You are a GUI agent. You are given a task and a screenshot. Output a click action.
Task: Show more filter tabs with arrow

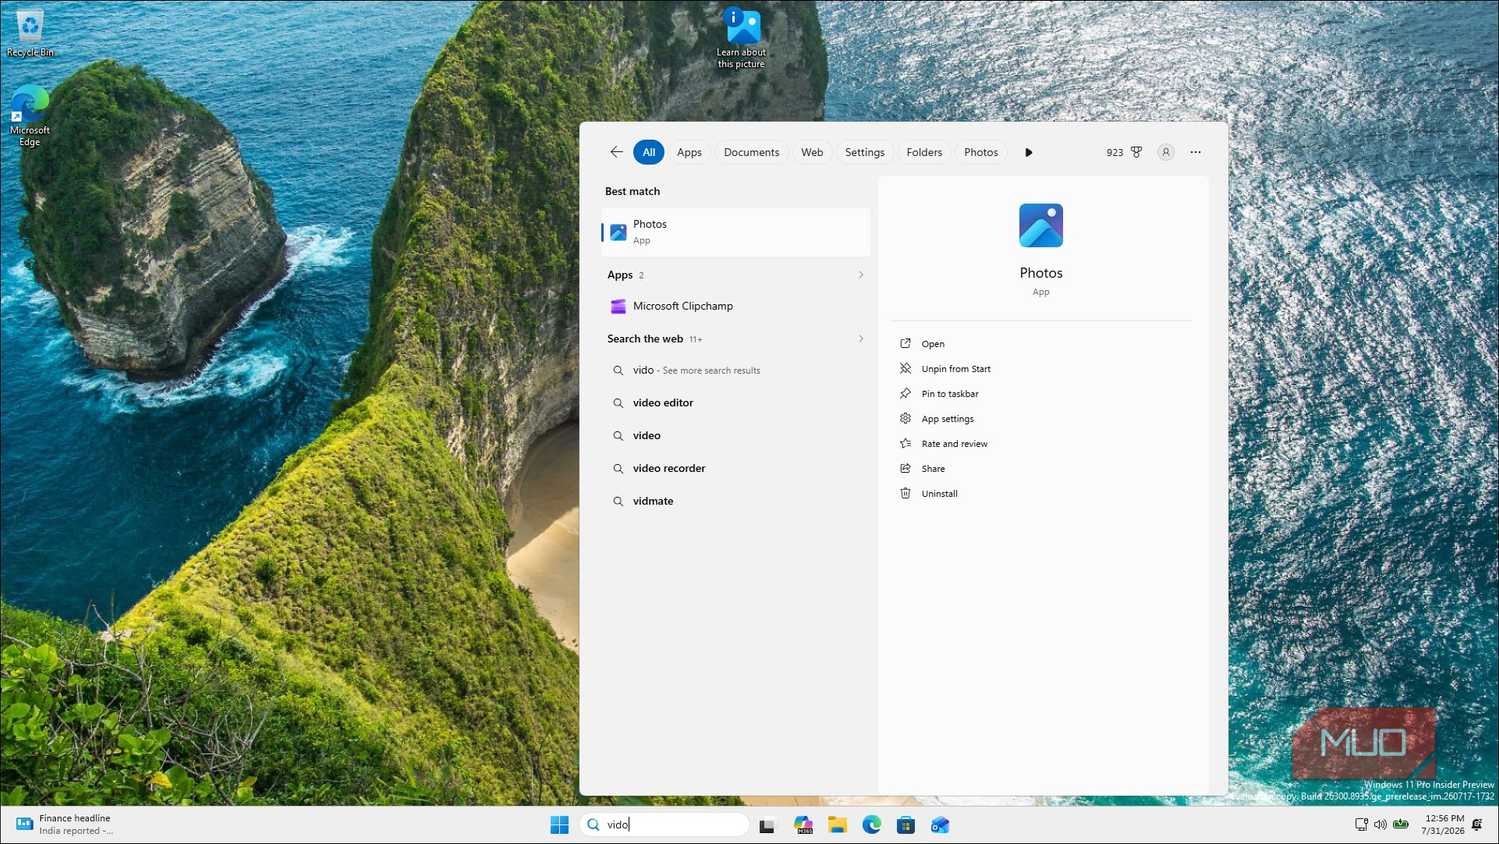[1028, 152]
